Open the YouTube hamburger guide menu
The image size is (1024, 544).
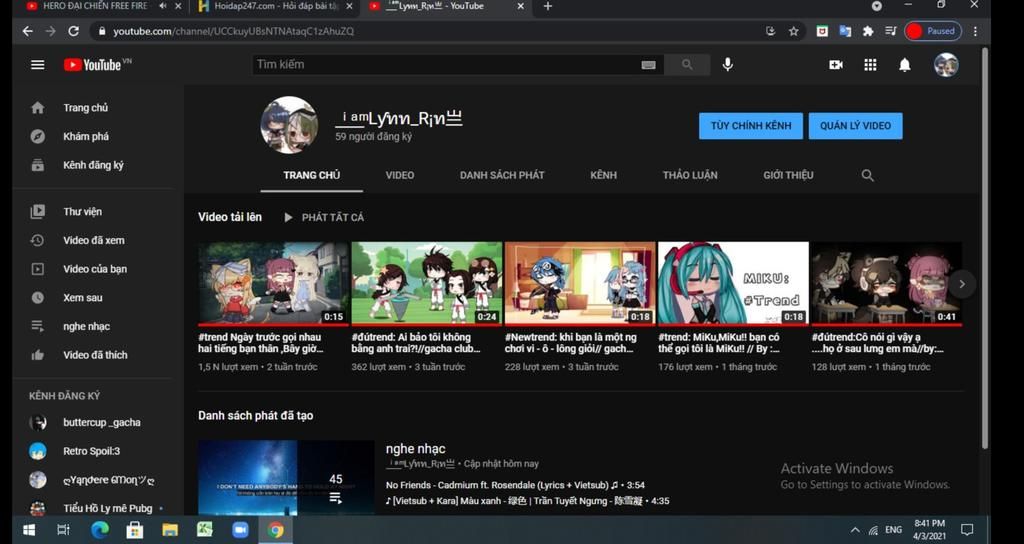38,65
